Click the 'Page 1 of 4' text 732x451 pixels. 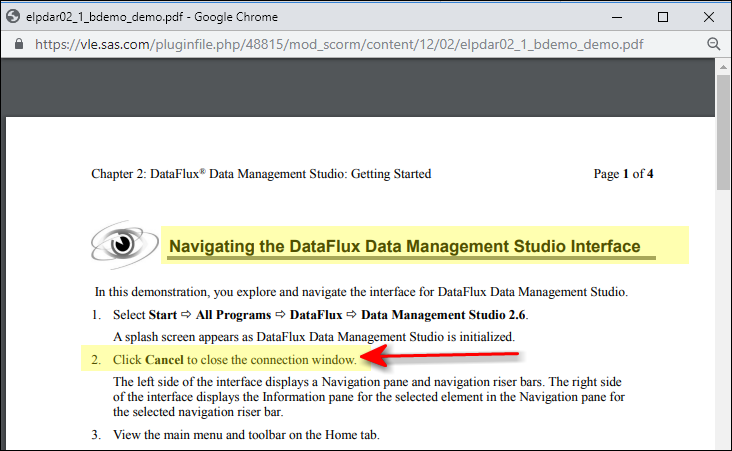(x=623, y=174)
